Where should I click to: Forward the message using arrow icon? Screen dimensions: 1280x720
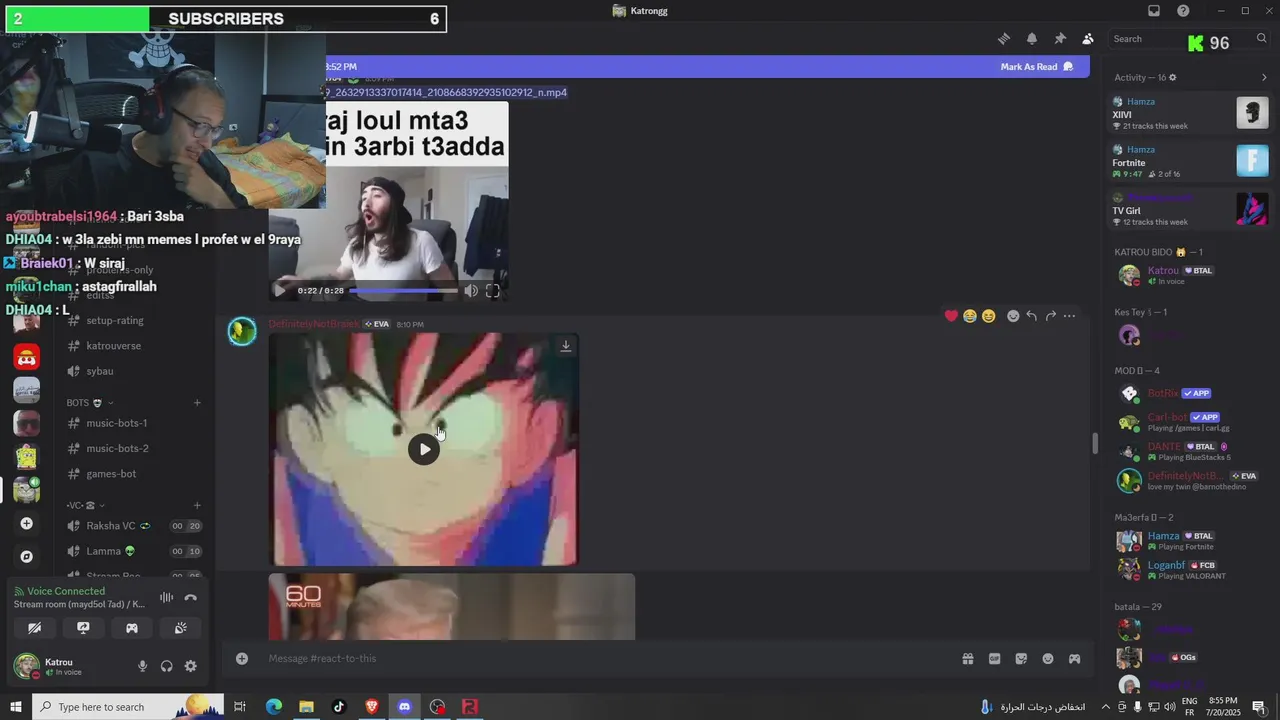(1050, 316)
